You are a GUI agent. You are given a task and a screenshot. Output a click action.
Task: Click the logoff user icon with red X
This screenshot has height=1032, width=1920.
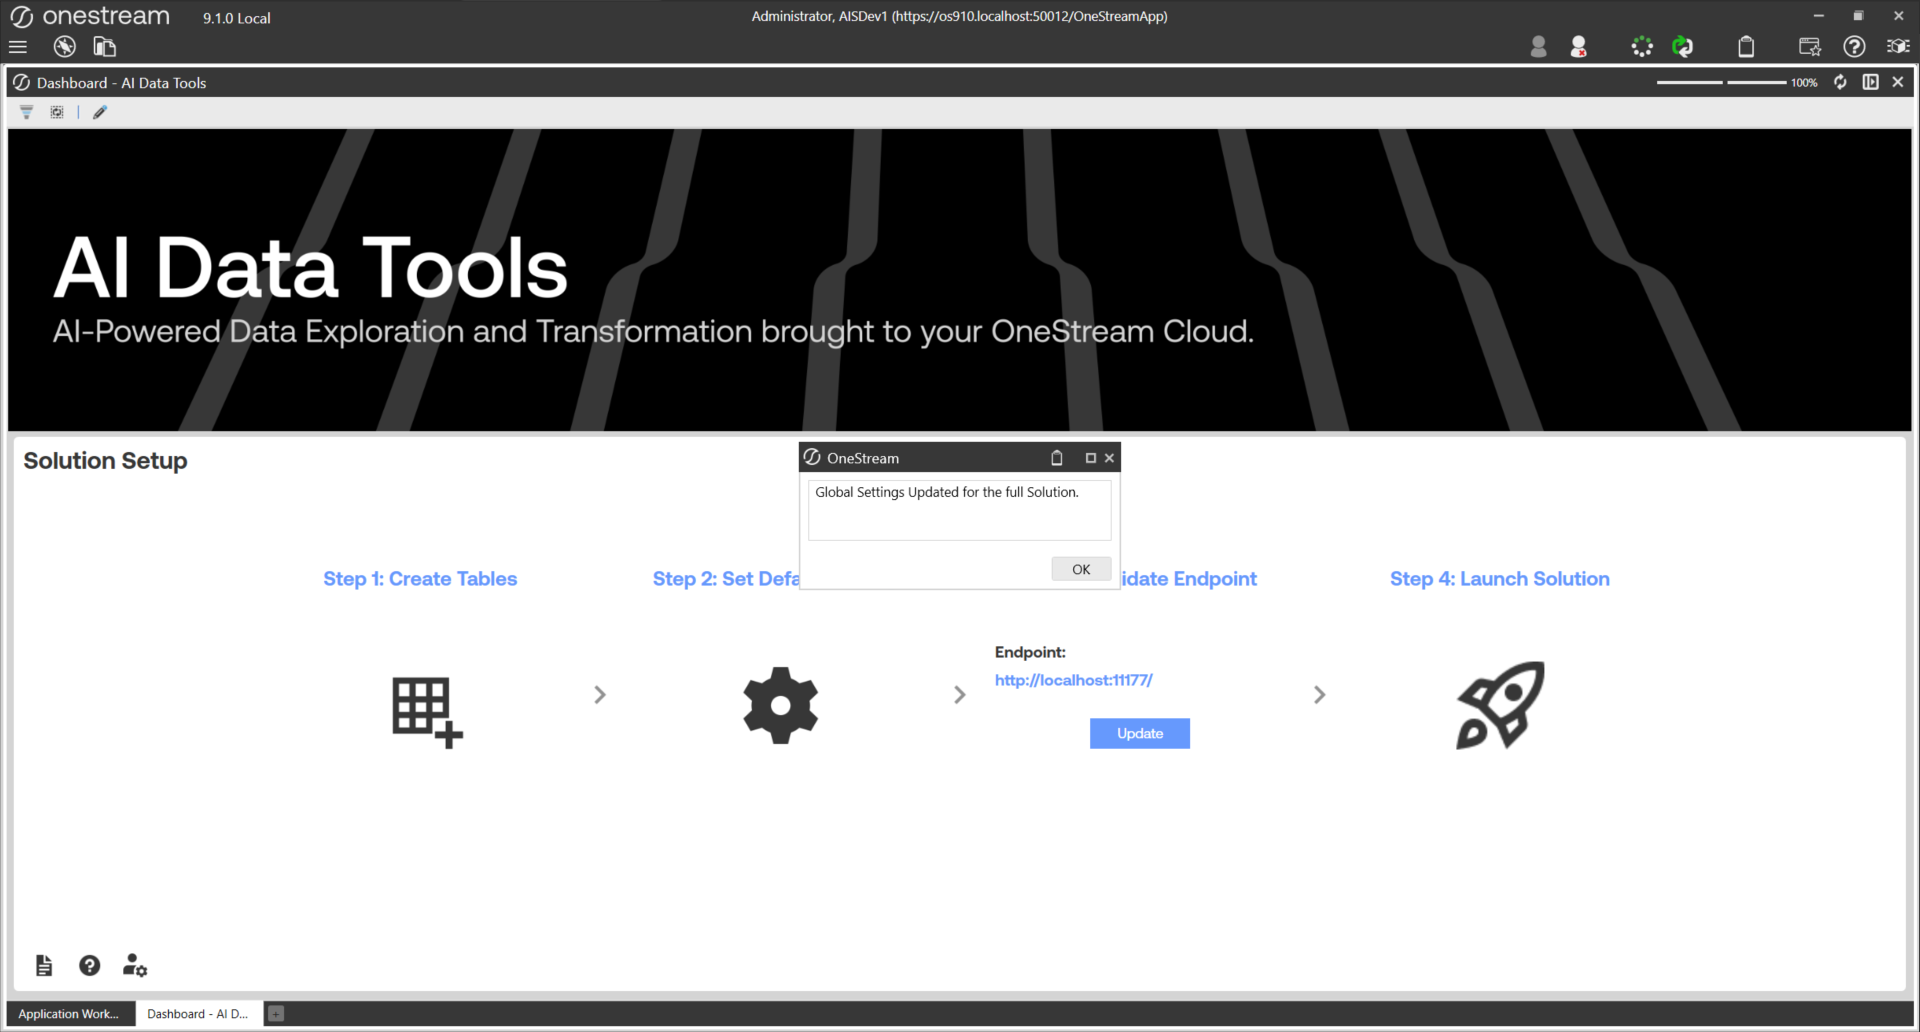point(1579,47)
